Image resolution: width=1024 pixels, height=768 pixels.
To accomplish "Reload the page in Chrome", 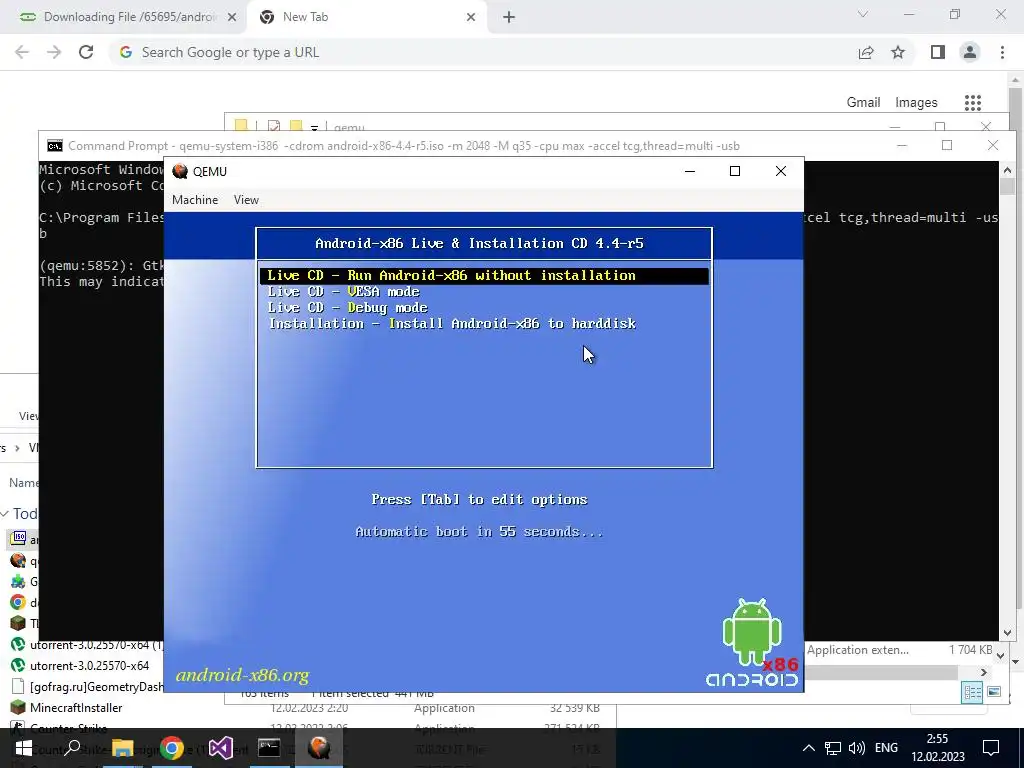I will [x=86, y=52].
